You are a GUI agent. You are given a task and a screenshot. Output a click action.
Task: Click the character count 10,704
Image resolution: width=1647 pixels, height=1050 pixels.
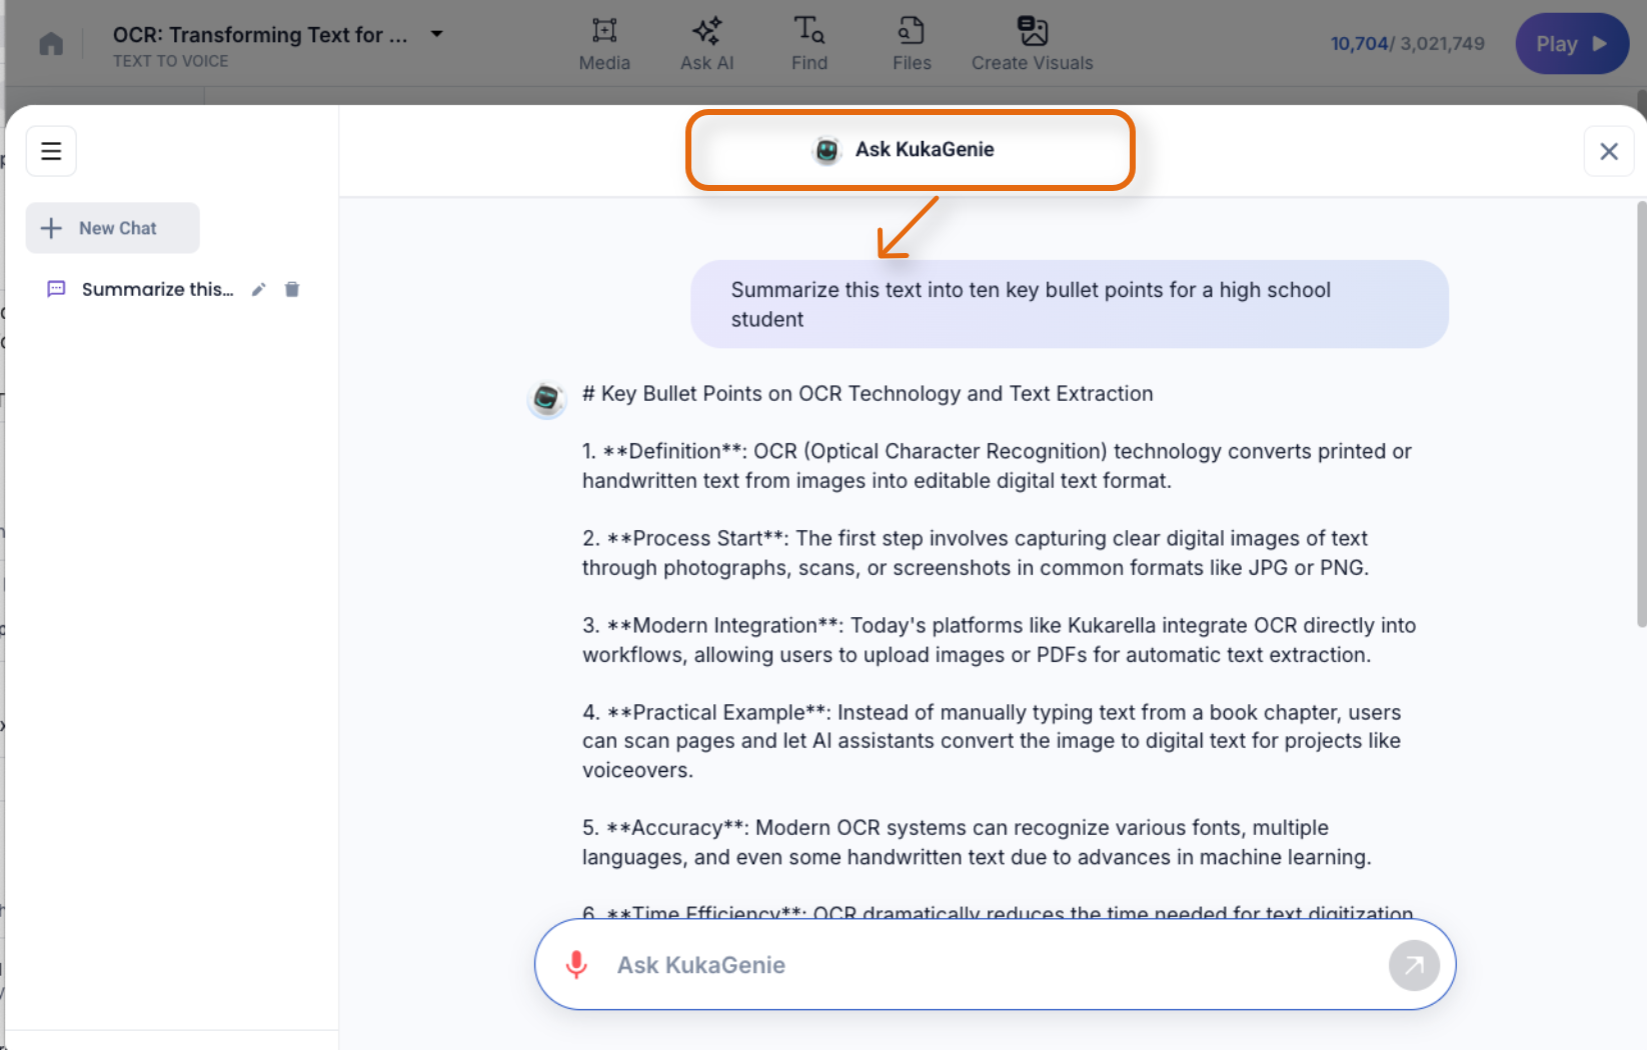(x=1359, y=44)
